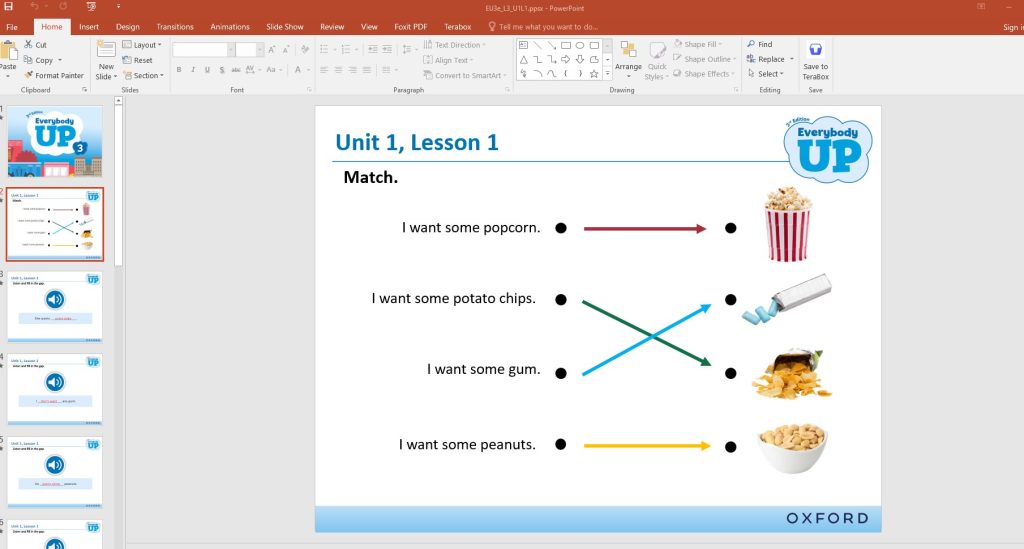Expand the font size dropdown arrow

tap(260, 50)
